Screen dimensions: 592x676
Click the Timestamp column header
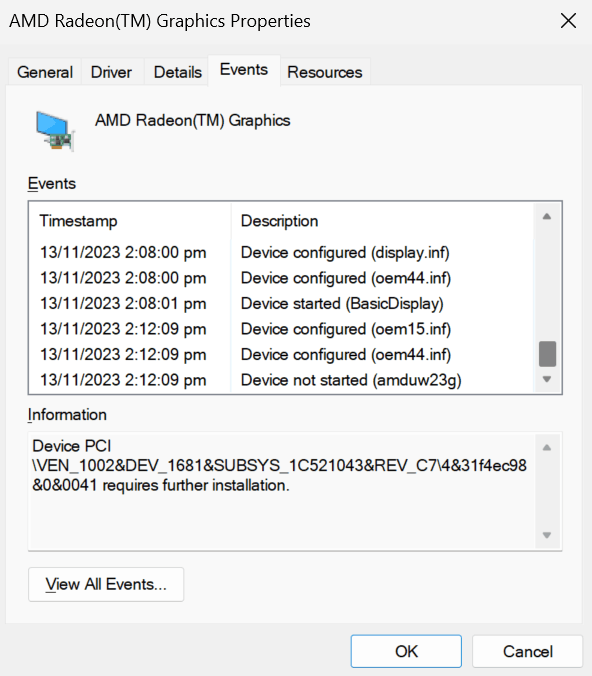point(130,221)
